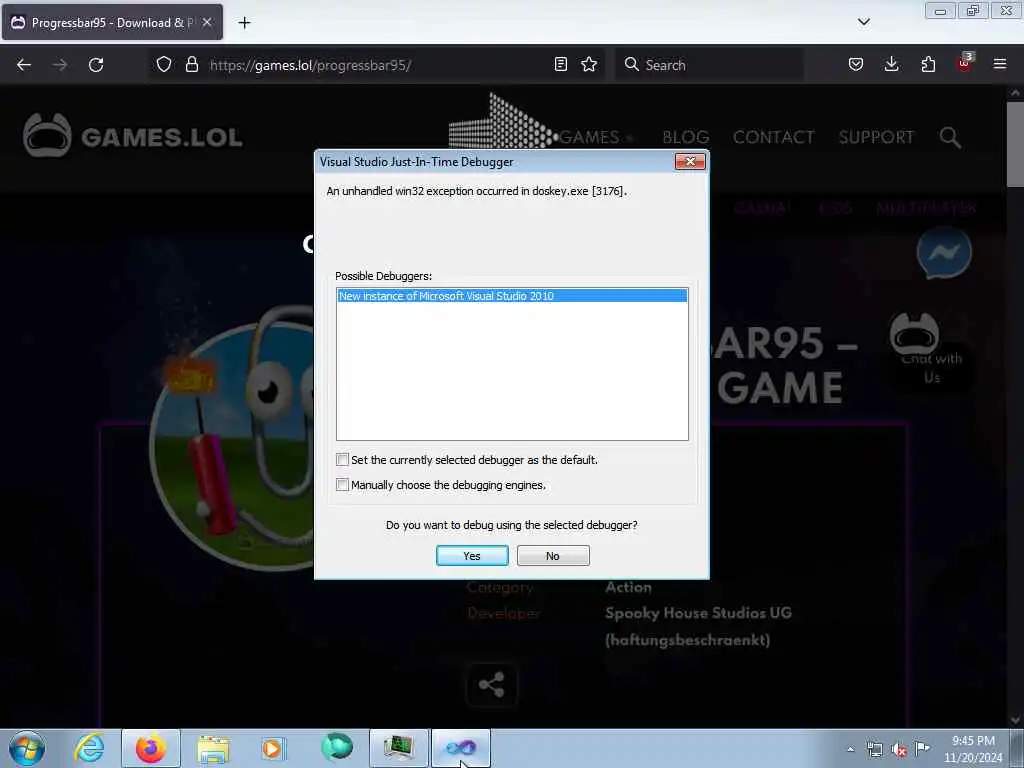Image resolution: width=1024 pixels, height=768 pixels.
Task: Click the muted volume tray icon
Action: tap(899, 750)
